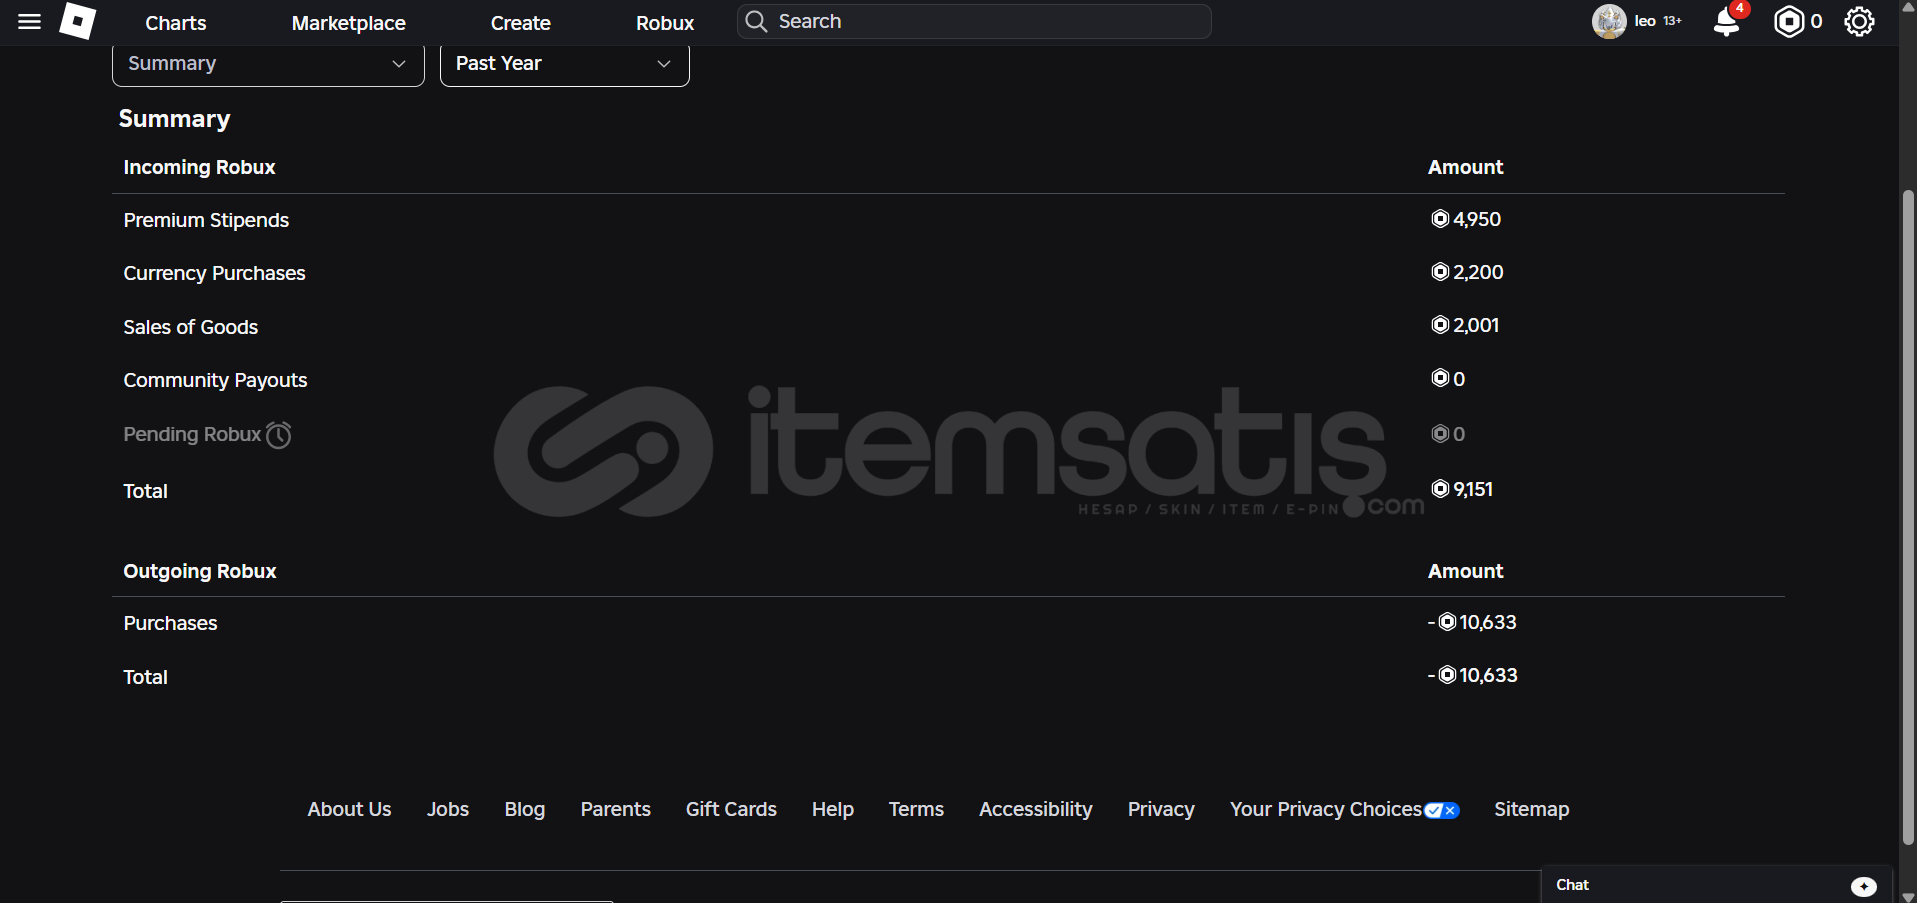Open the Chat panel header
This screenshot has width=1917, height=903.
pyautogui.click(x=1716, y=885)
